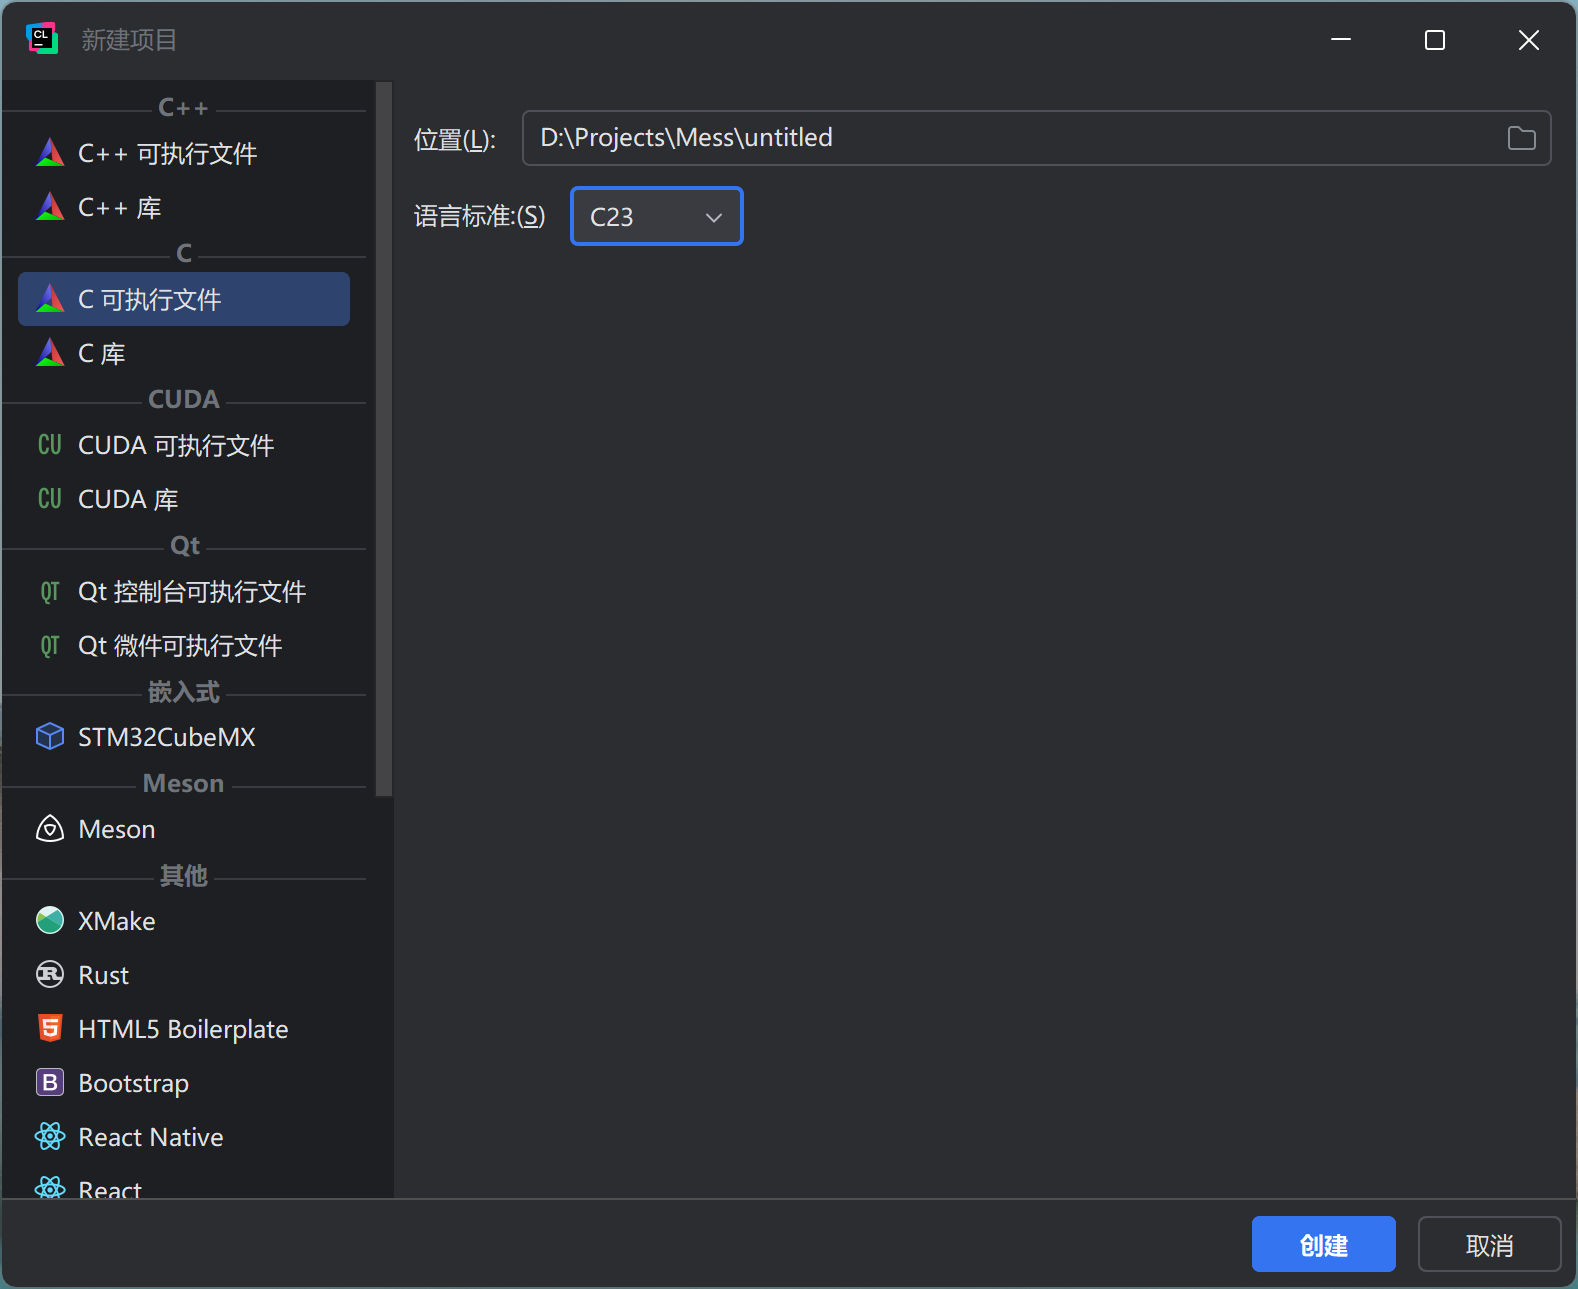Click the CLion logo in title bar

tap(41, 39)
